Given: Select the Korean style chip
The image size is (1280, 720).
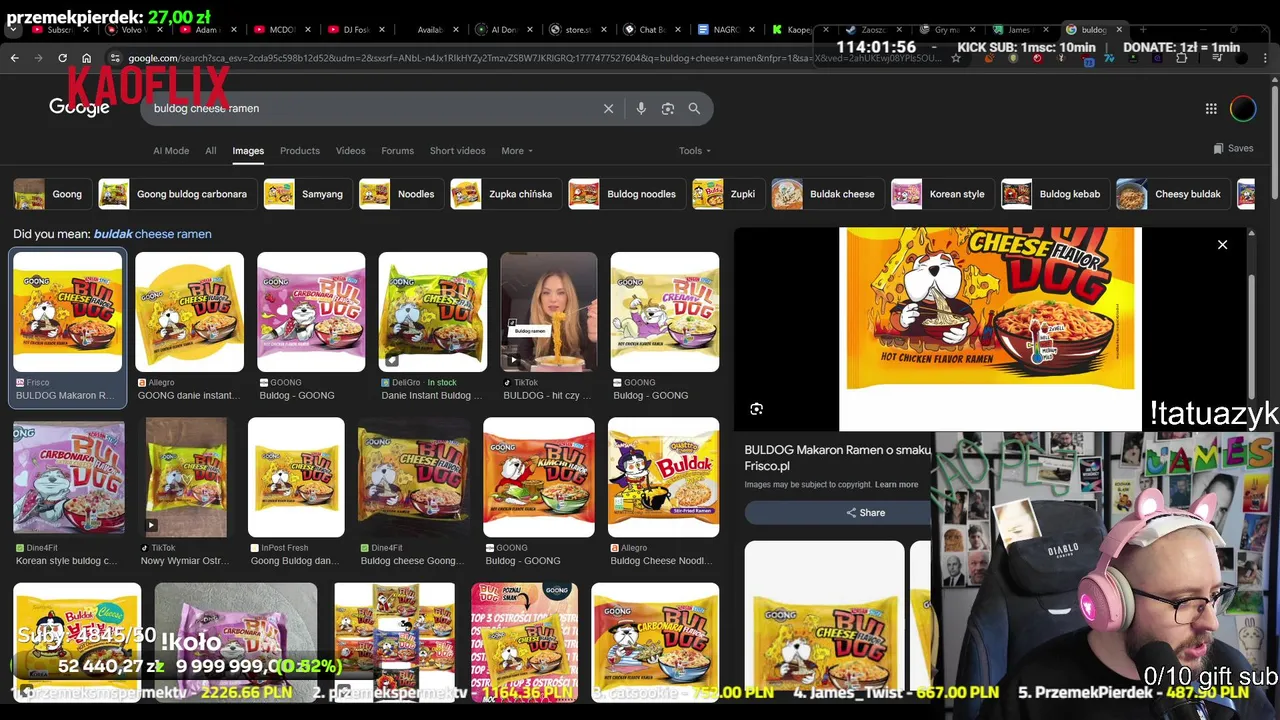Looking at the screenshot, I should coord(943,194).
